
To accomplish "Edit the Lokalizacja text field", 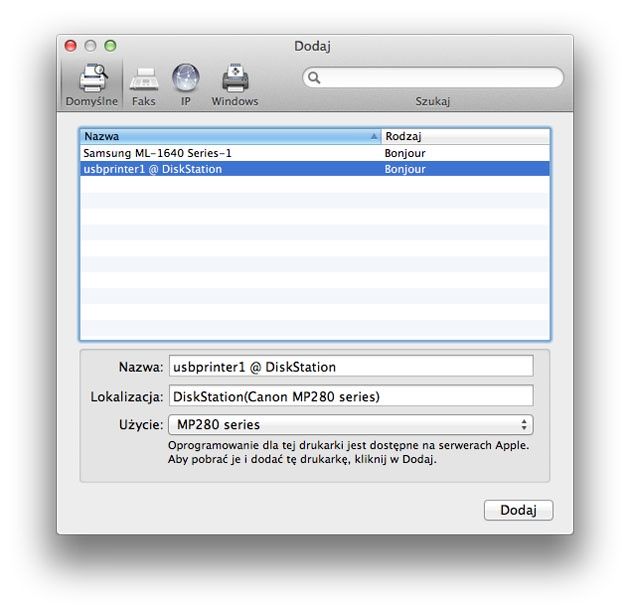I will tap(351, 396).
